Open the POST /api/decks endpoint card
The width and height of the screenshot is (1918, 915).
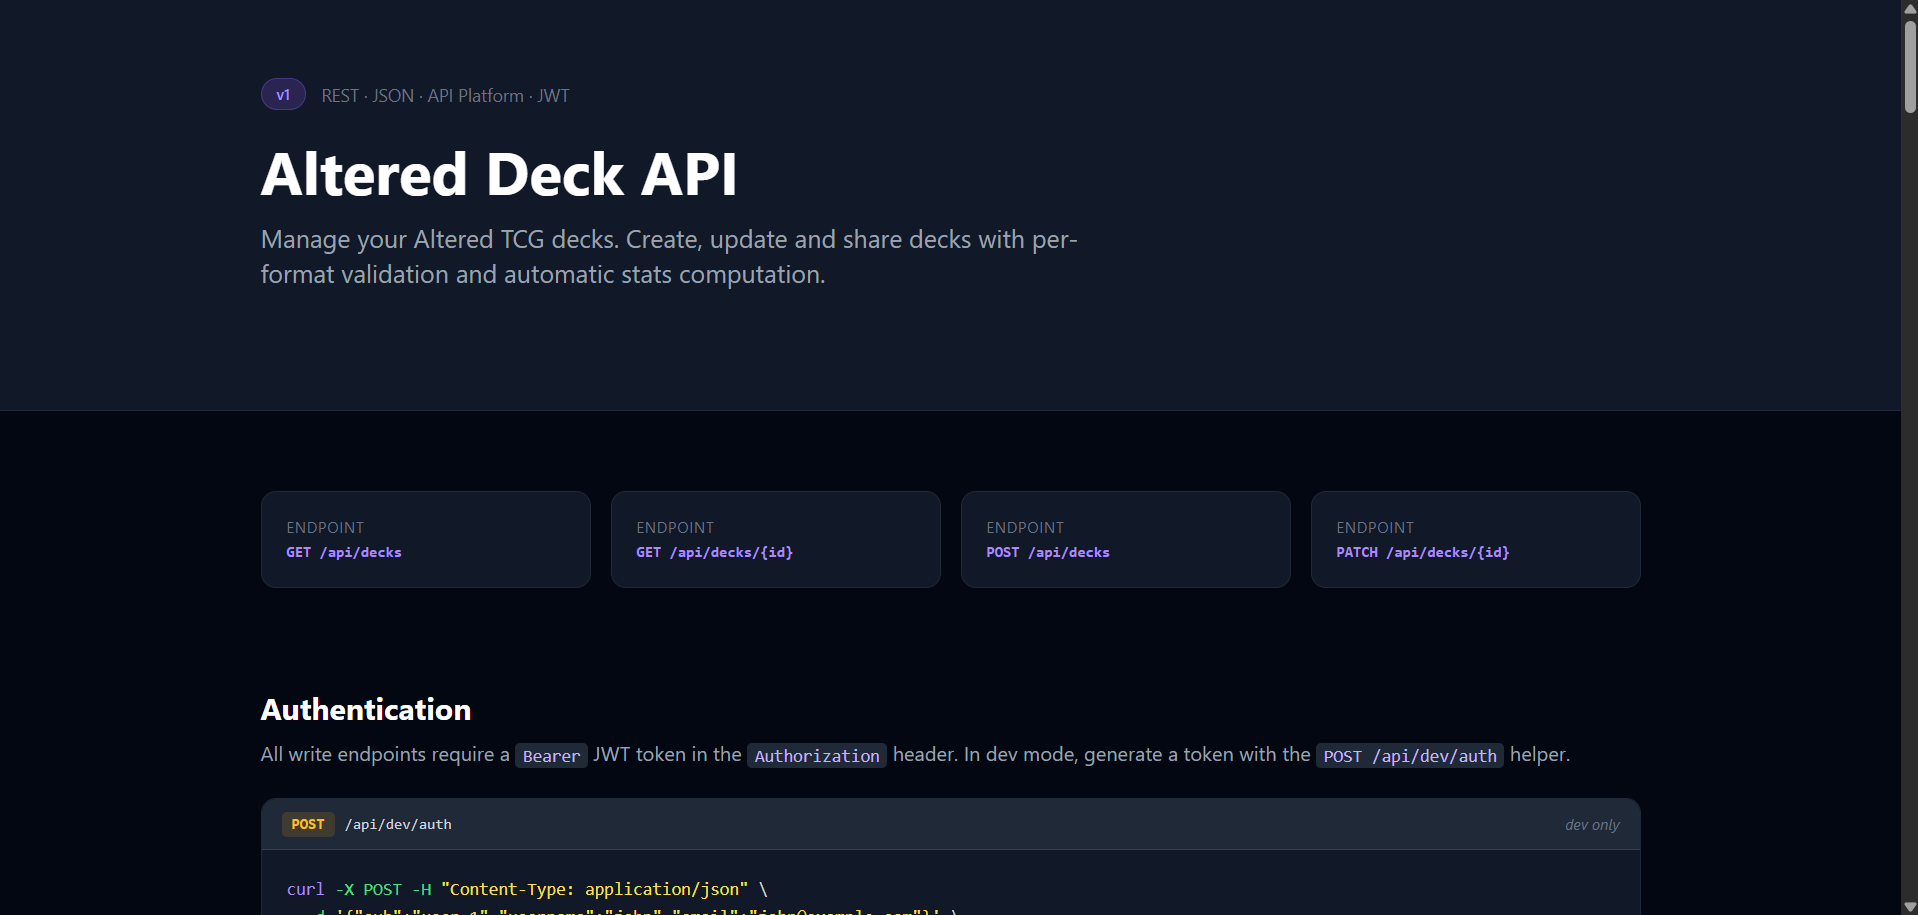coord(1125,539)
